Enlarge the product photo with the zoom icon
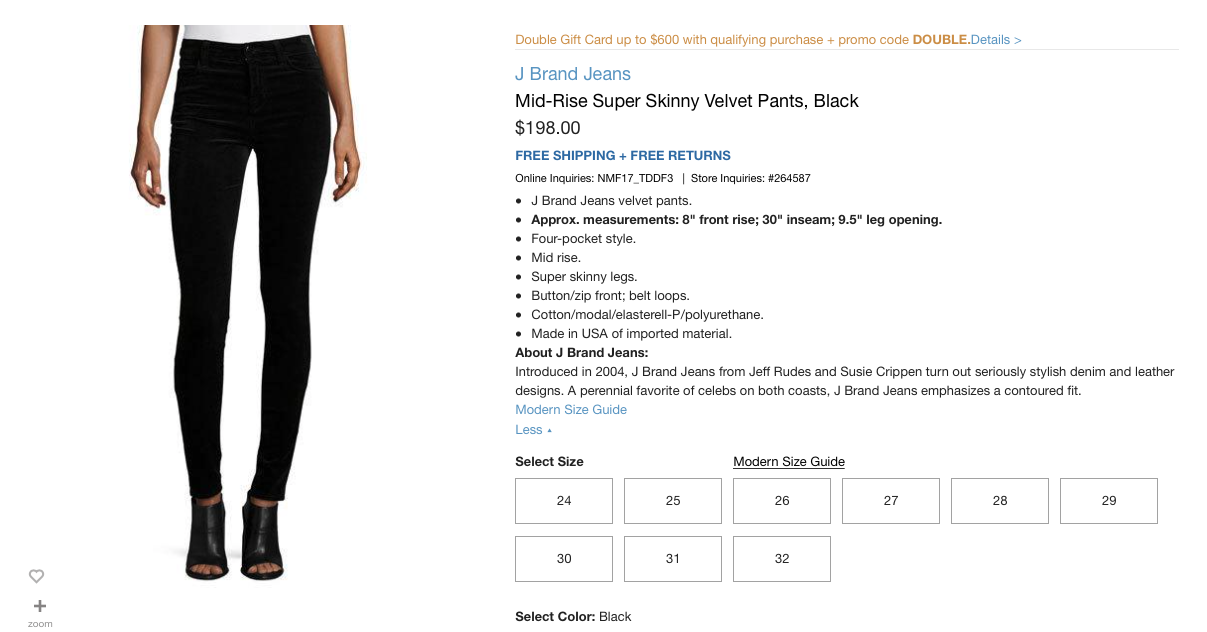The width and height of the screenshot is (1207, 632). point(39,606)
